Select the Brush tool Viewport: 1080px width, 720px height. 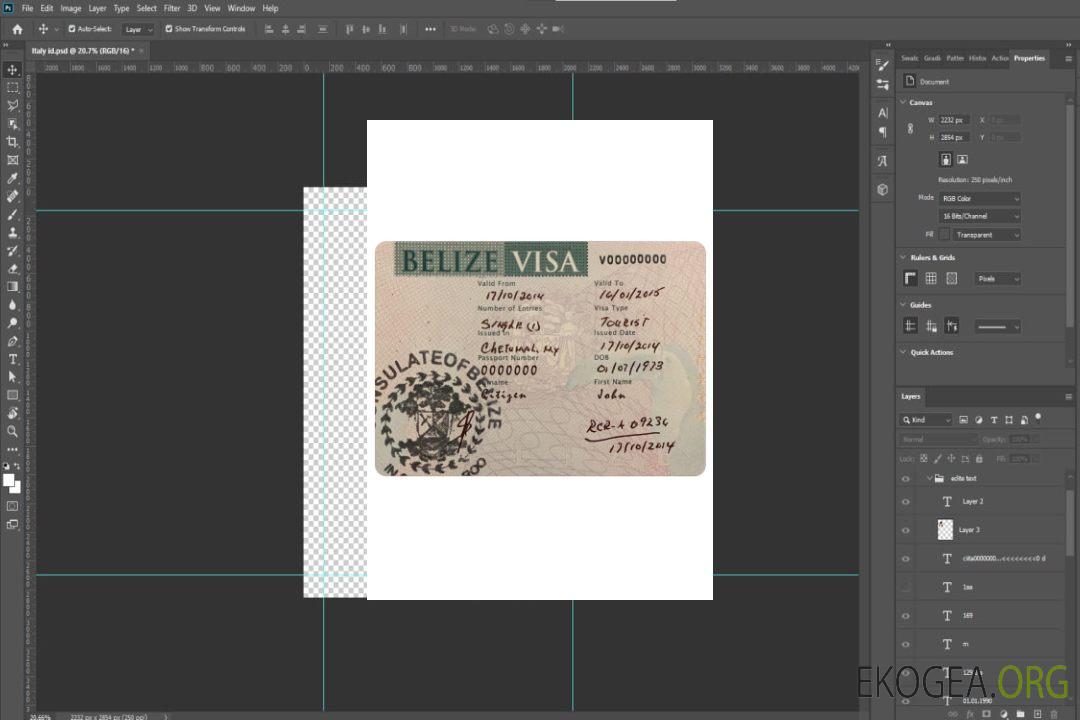pyautogui.click(x=12, y=214)
